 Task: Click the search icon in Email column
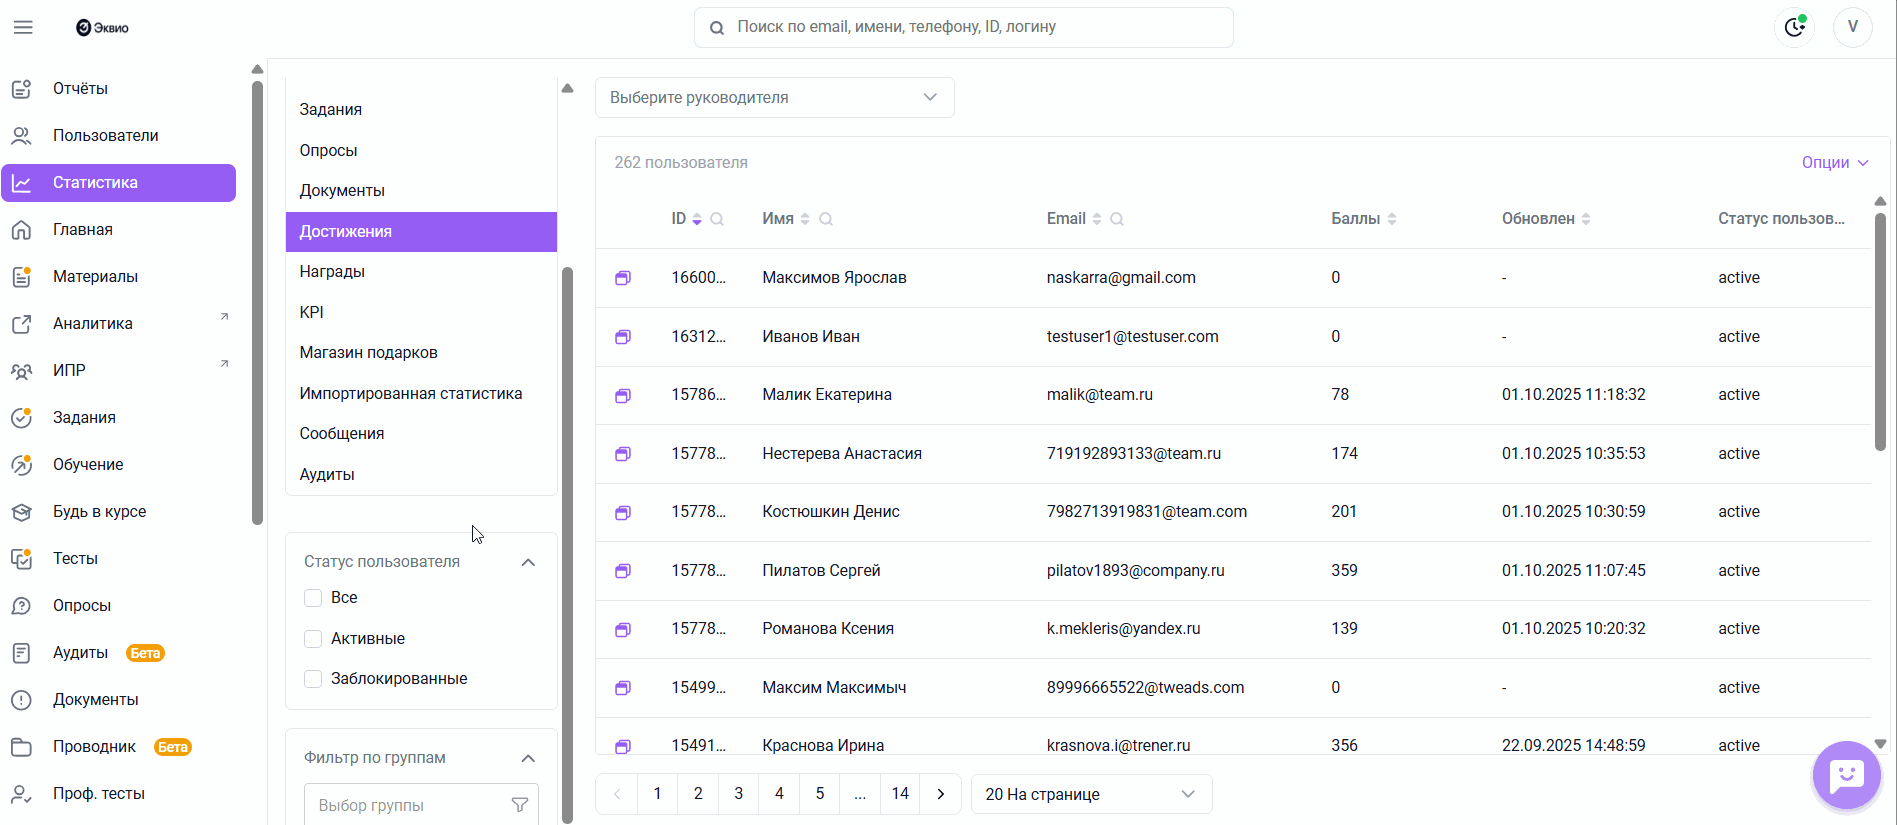(x=1117, y=219)
